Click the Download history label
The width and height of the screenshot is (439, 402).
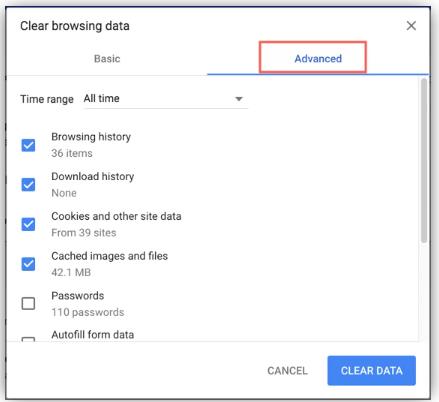coord(93,176)
